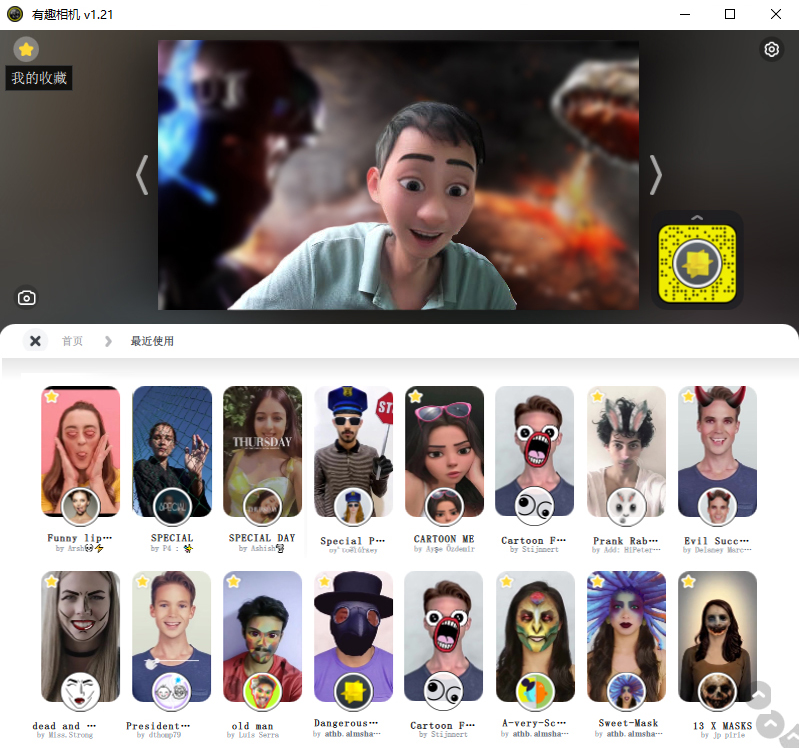Toggle favorite star on Sweet-Mask card
Screen dimensions: 799x748
pyautogui.click(x=597, y=581)
